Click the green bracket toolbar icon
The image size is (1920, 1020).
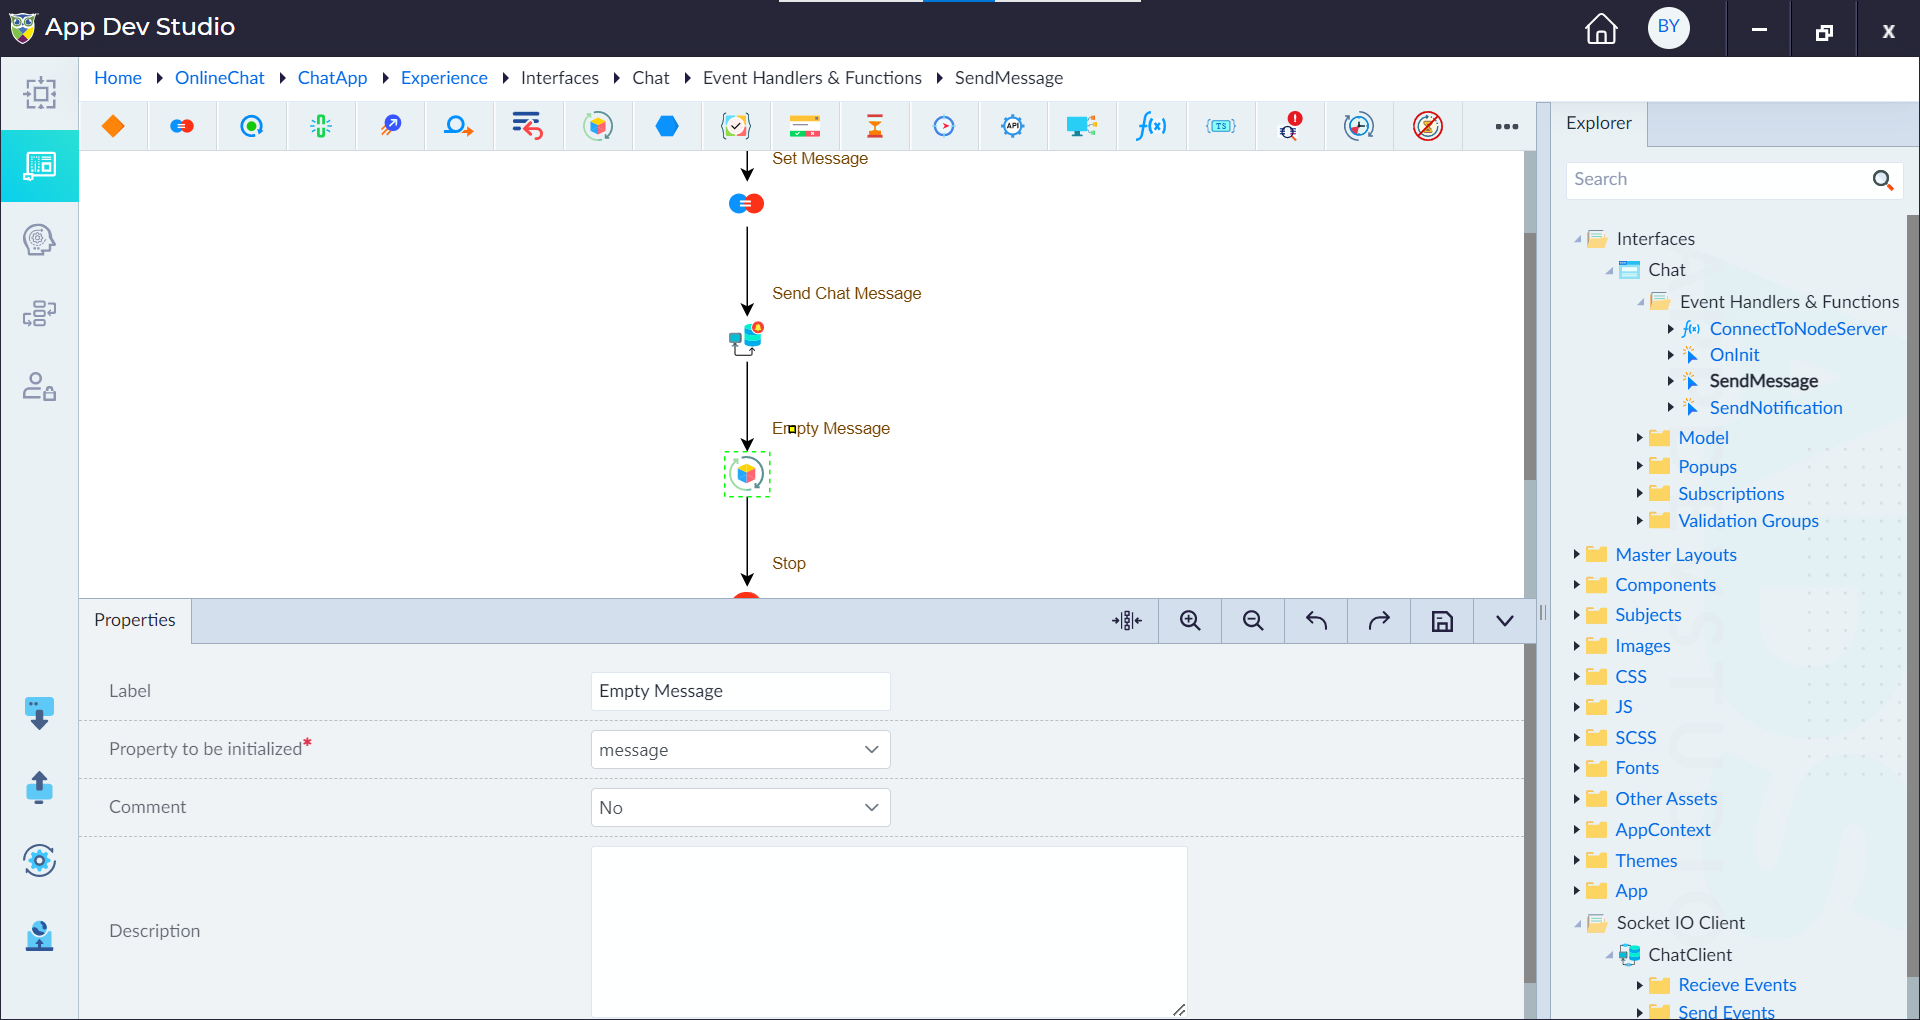tap(321, 126)
